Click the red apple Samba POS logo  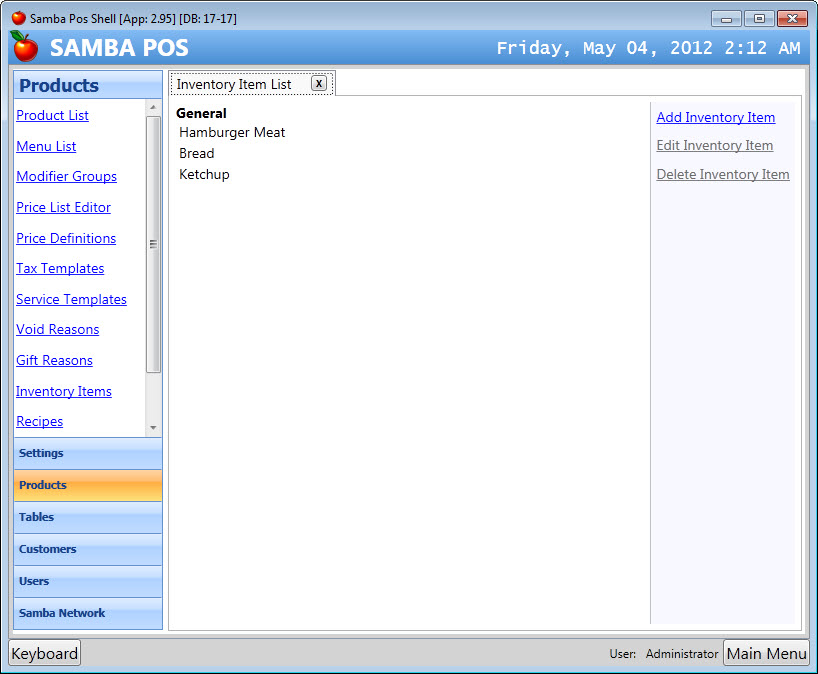pyautogui.click(x=25, y=46)
